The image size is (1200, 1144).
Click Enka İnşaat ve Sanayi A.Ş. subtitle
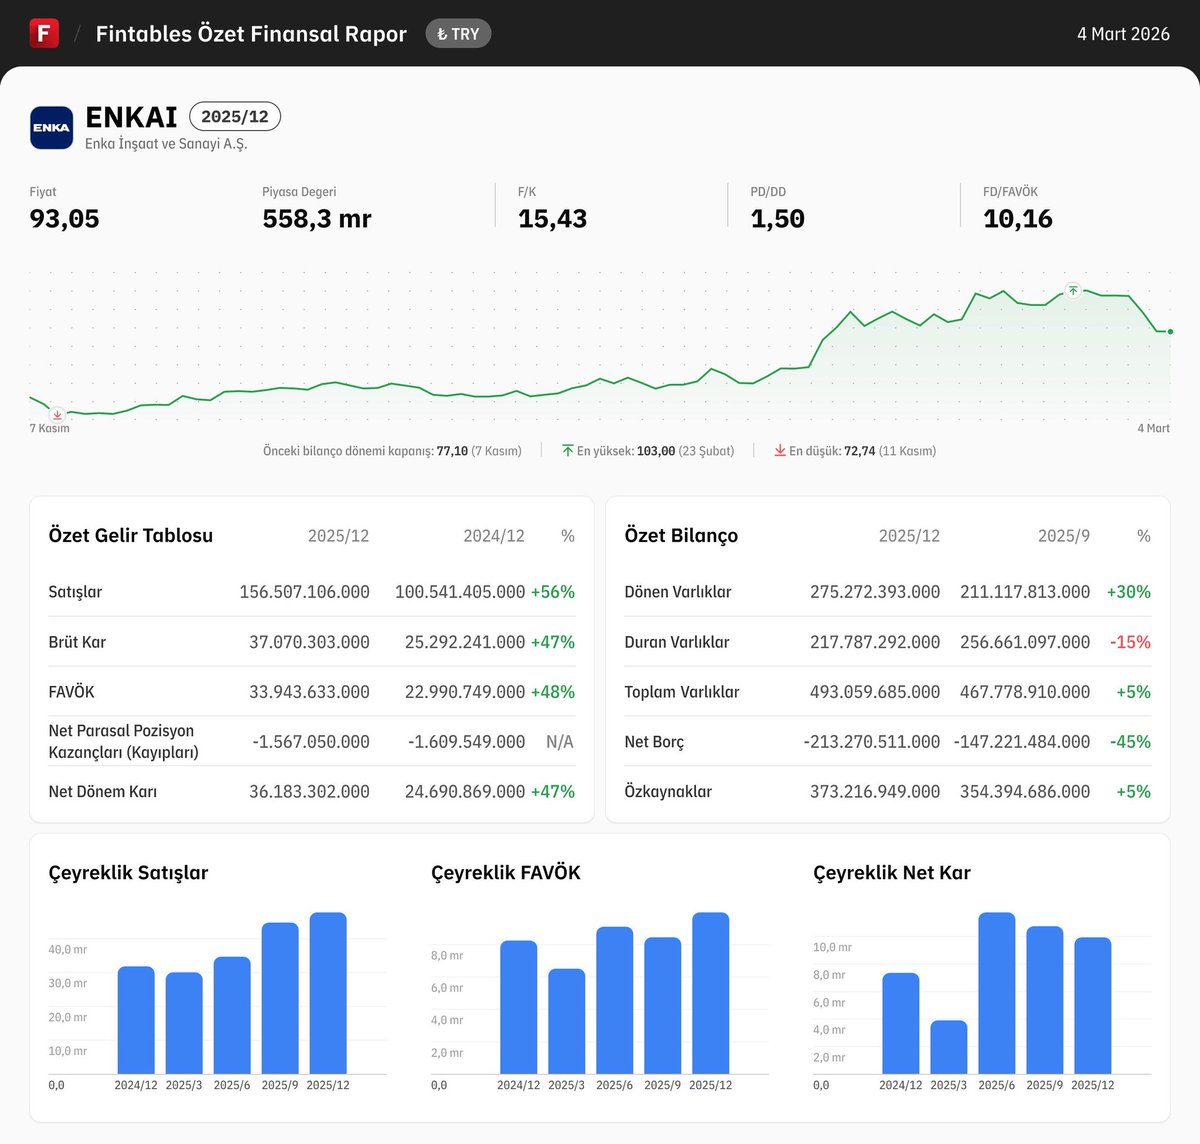166,144
